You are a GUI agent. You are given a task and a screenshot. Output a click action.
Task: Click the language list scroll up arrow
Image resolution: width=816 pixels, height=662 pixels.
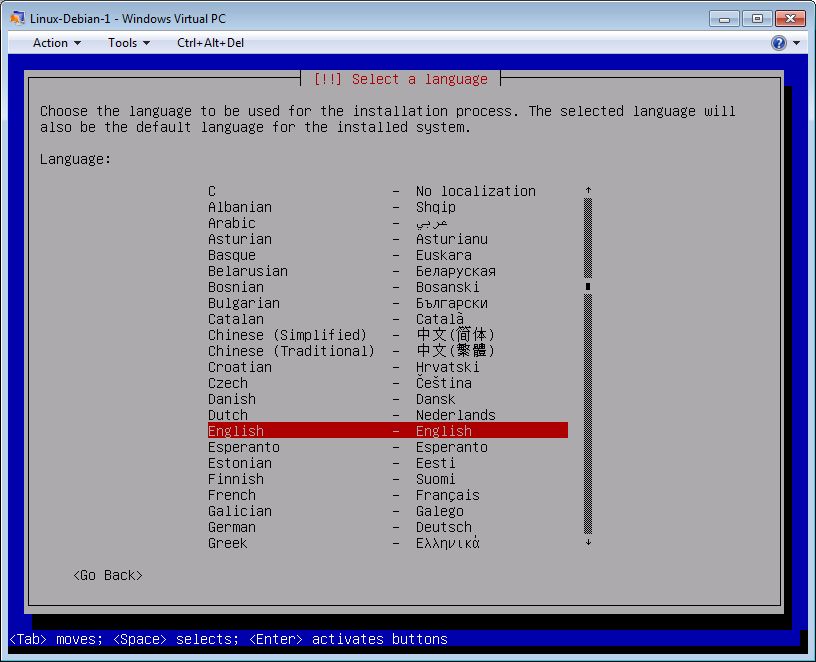(x=588, y=190)
